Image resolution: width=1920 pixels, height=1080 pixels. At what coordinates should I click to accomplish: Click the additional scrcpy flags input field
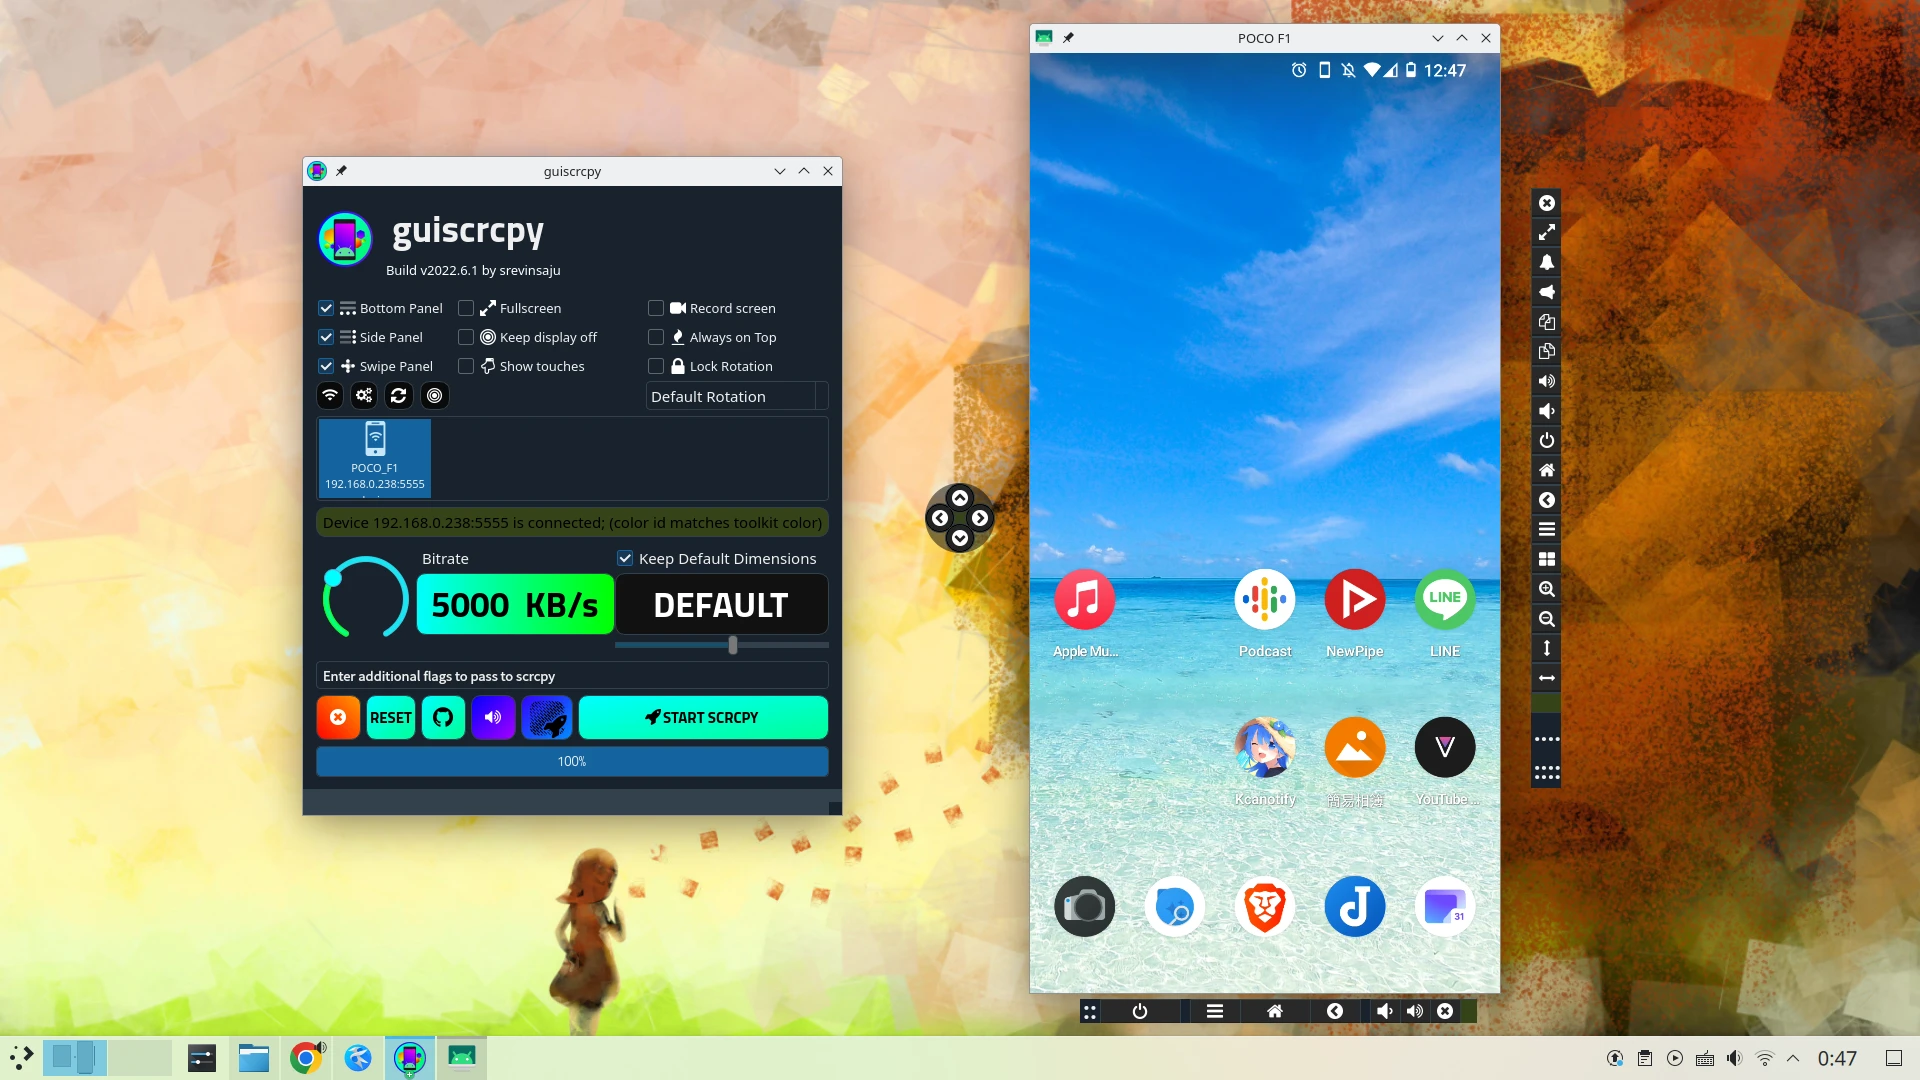572,676
